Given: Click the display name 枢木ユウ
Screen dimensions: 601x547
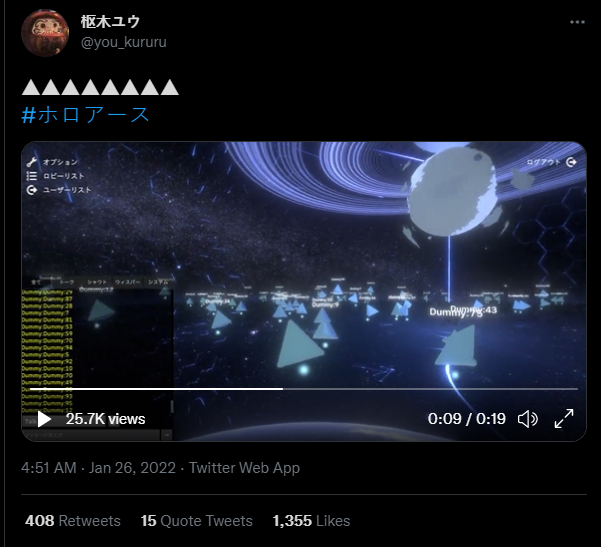Looking at the screenshot, I should tap(110, 21).
